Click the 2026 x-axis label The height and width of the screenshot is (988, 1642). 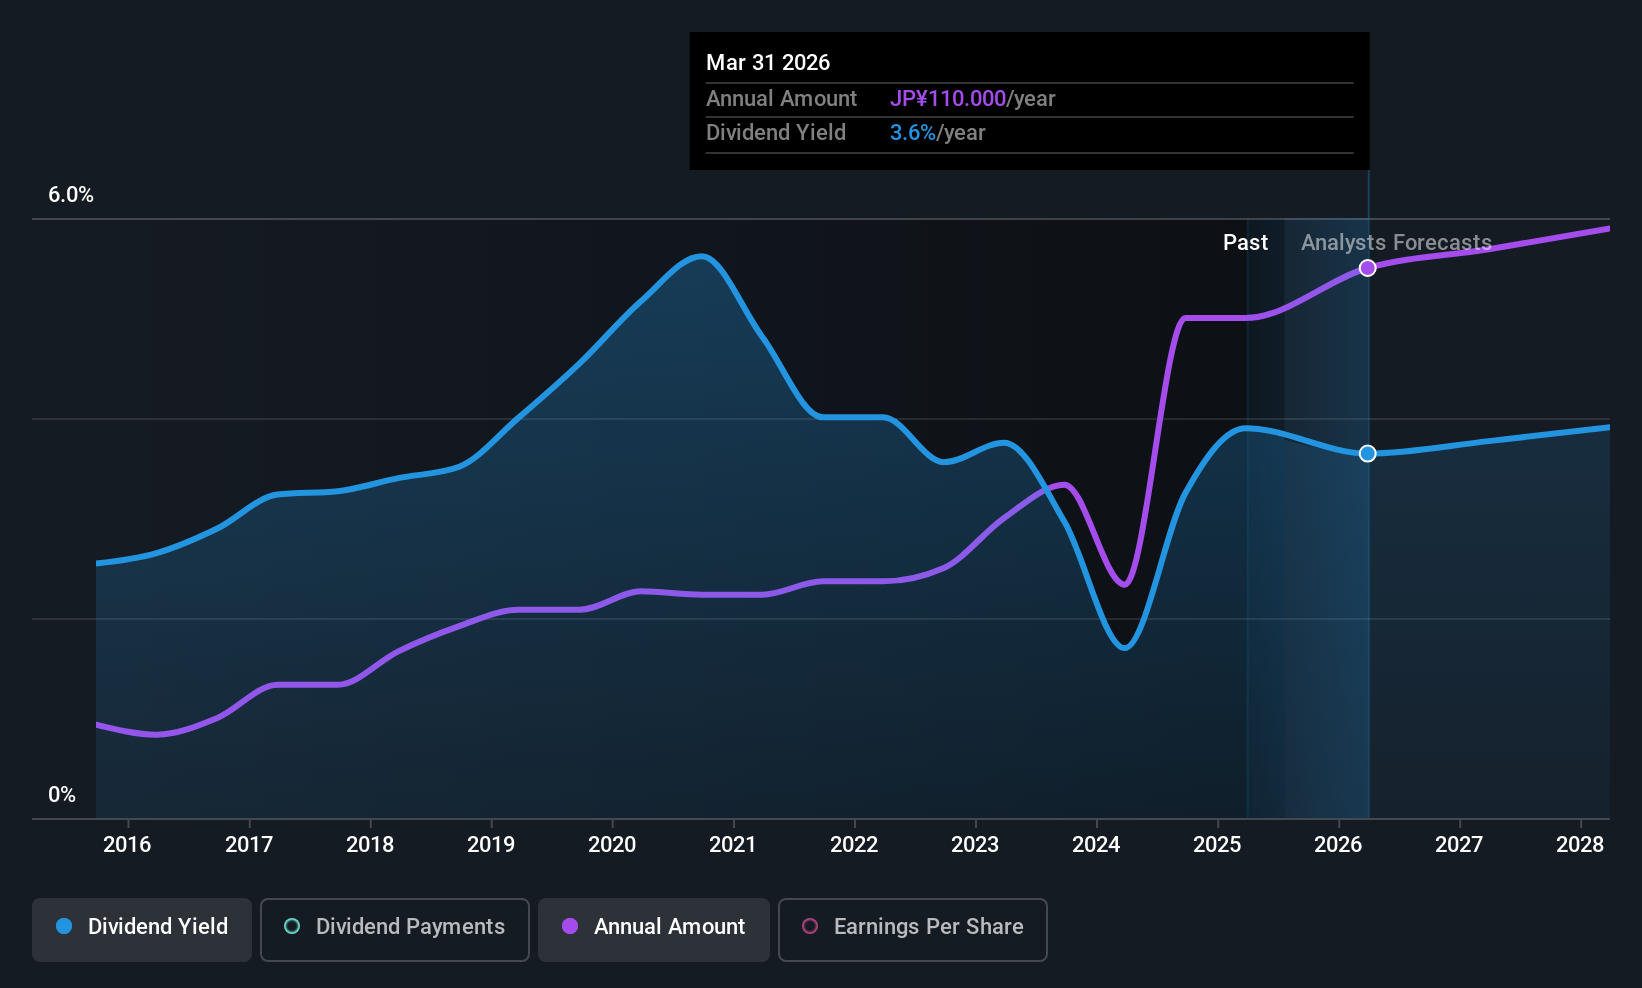[1338, 845]
